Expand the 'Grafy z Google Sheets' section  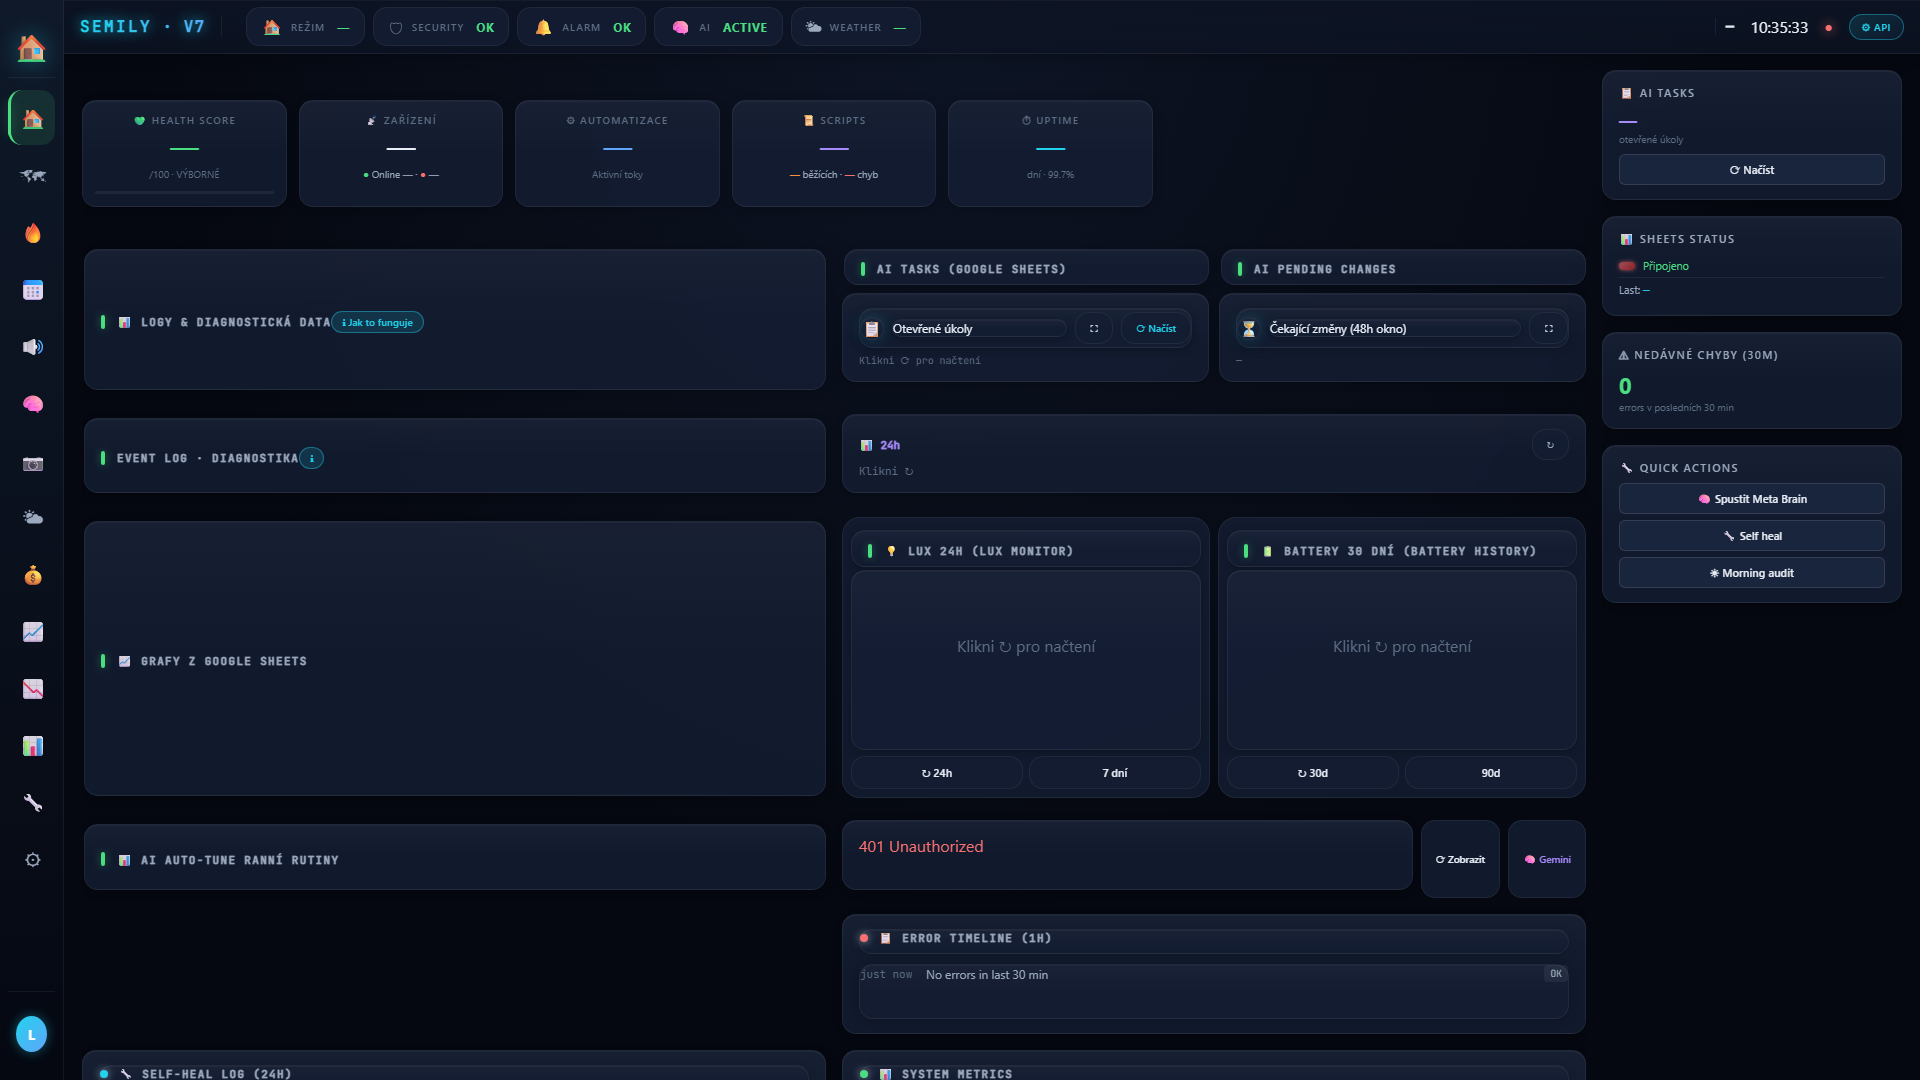[455, 659]
